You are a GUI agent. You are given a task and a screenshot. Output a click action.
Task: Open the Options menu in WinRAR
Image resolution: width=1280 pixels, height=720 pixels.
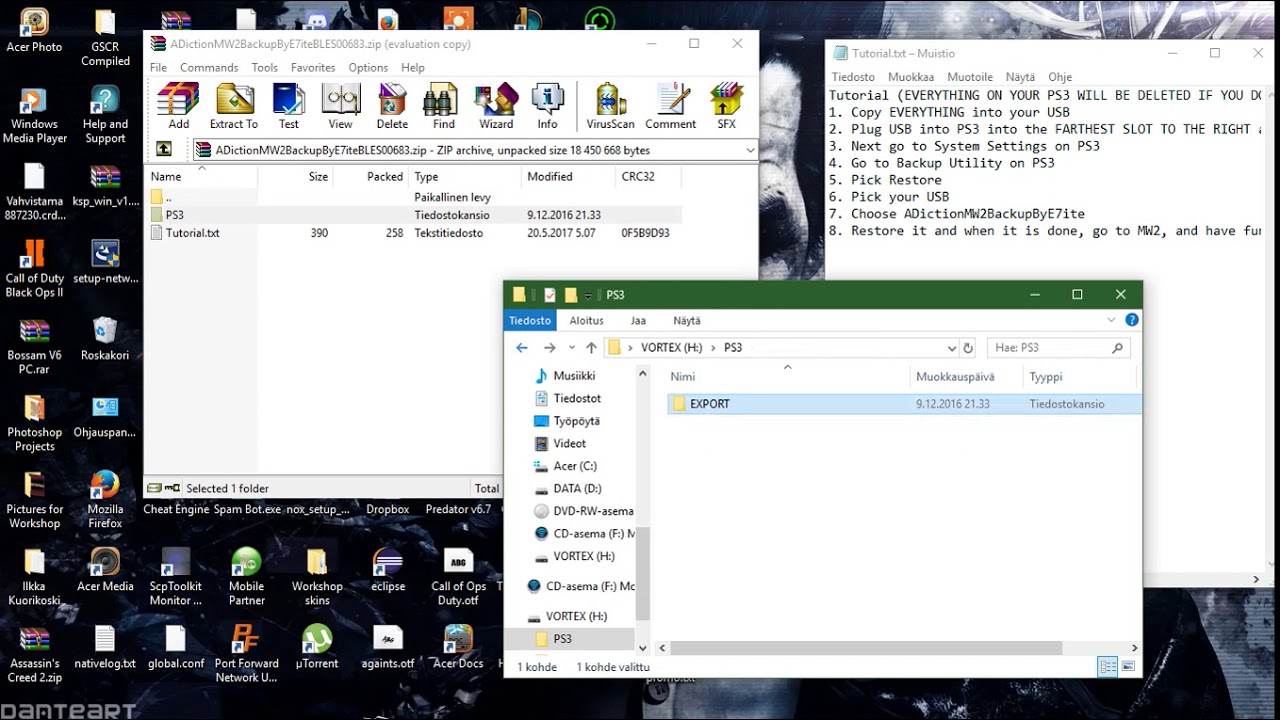[x=368, y=67]
